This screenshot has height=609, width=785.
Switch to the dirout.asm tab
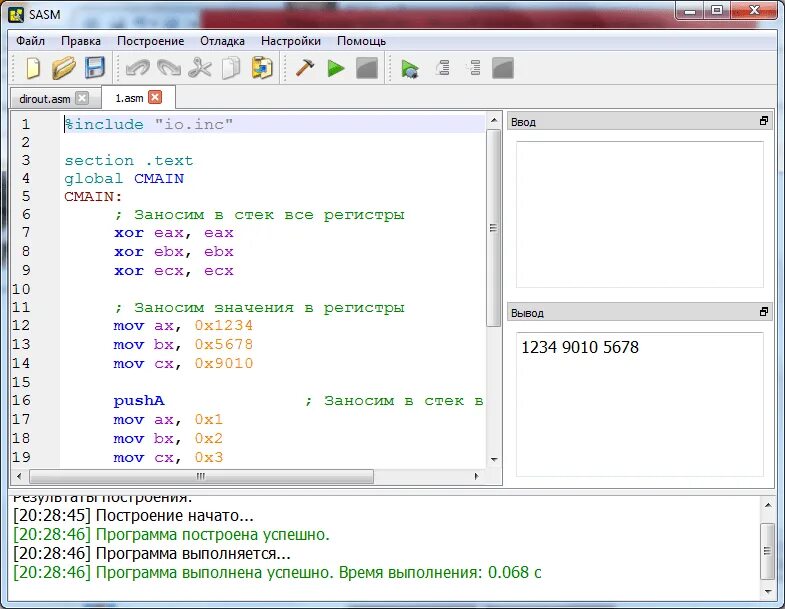45,99
